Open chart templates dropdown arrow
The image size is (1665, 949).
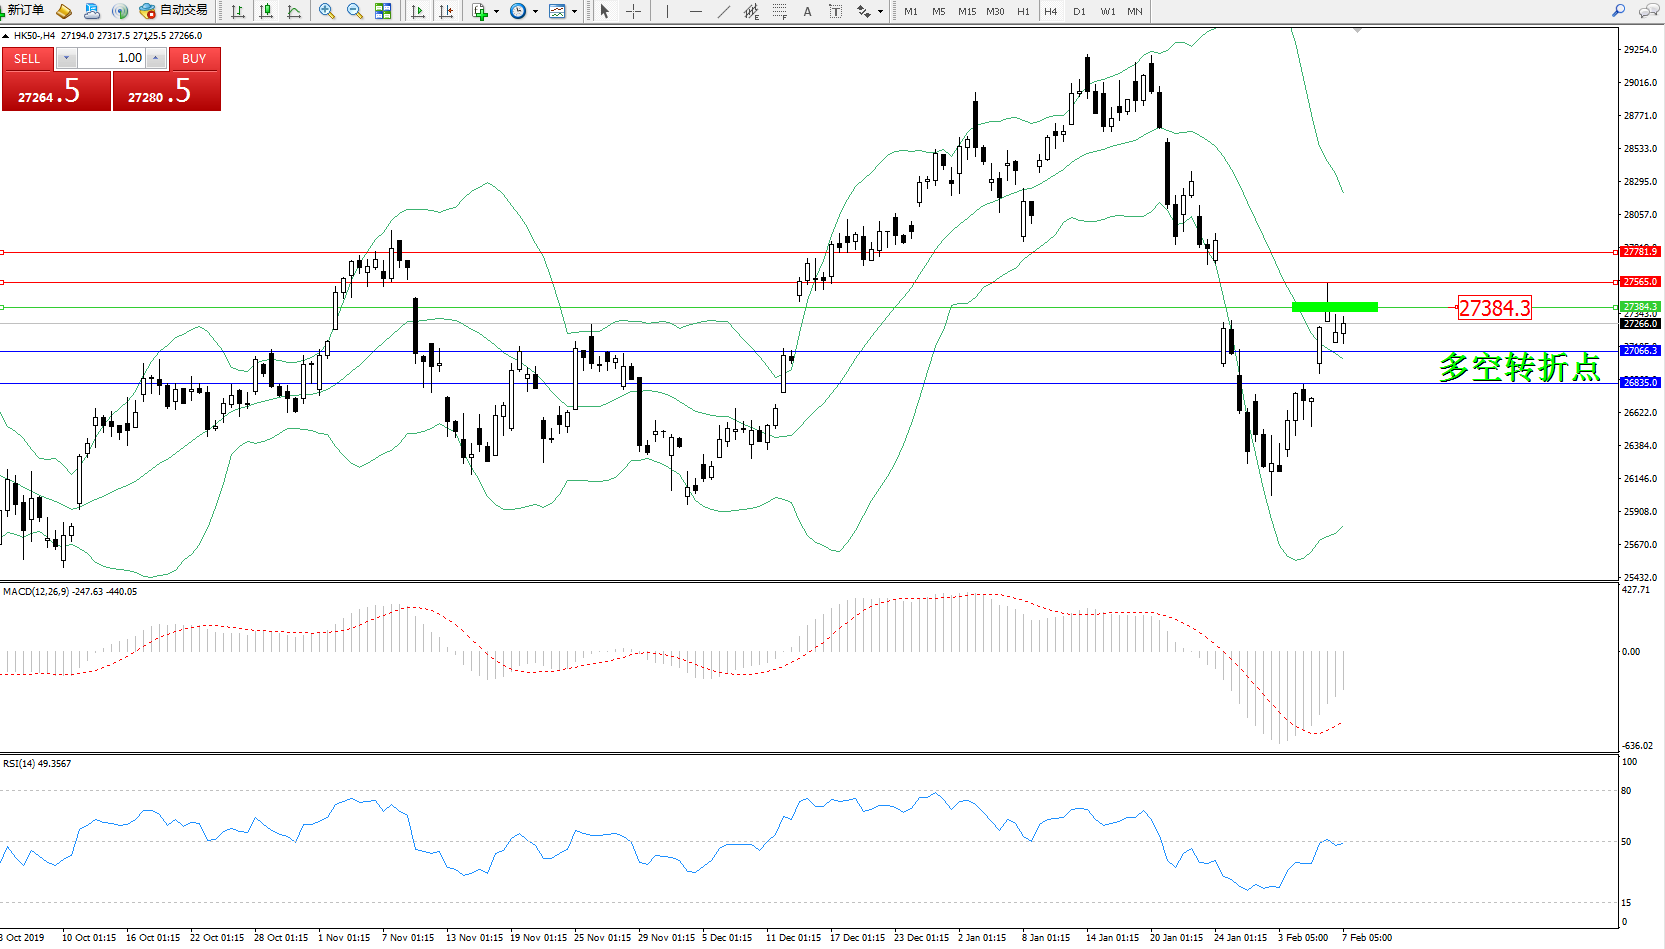pos(574,12)
